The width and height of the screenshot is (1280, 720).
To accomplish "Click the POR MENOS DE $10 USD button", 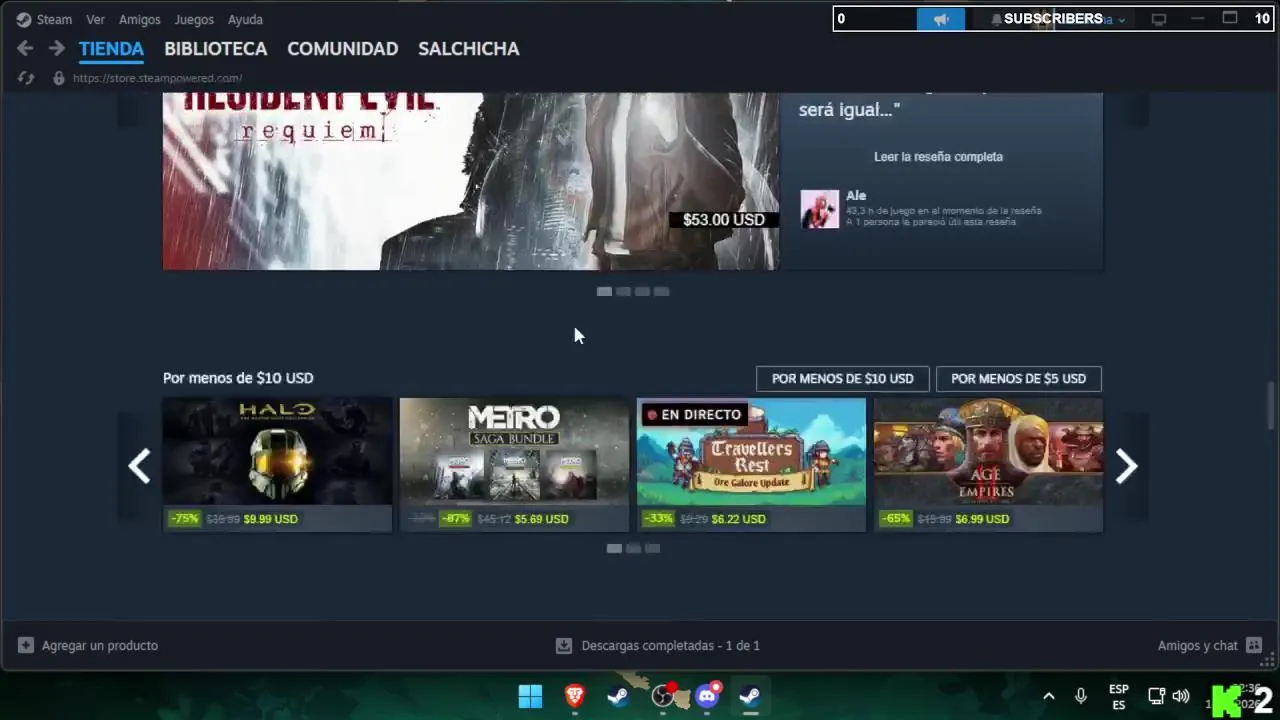I will point(843,379).
